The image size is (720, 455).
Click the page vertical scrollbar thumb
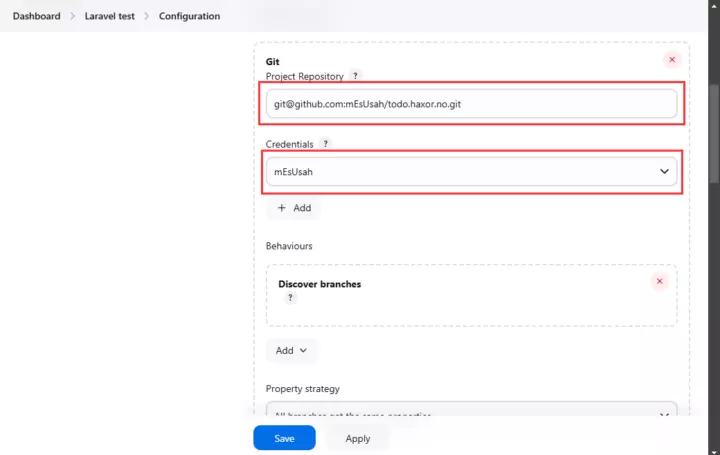[x=714, y=134]
